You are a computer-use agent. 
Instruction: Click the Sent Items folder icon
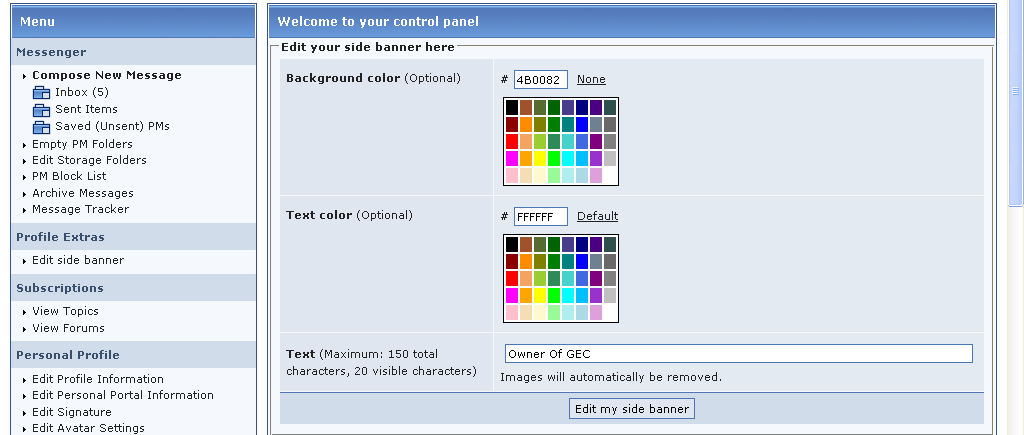pyautogui.click(x=41, y=110)
